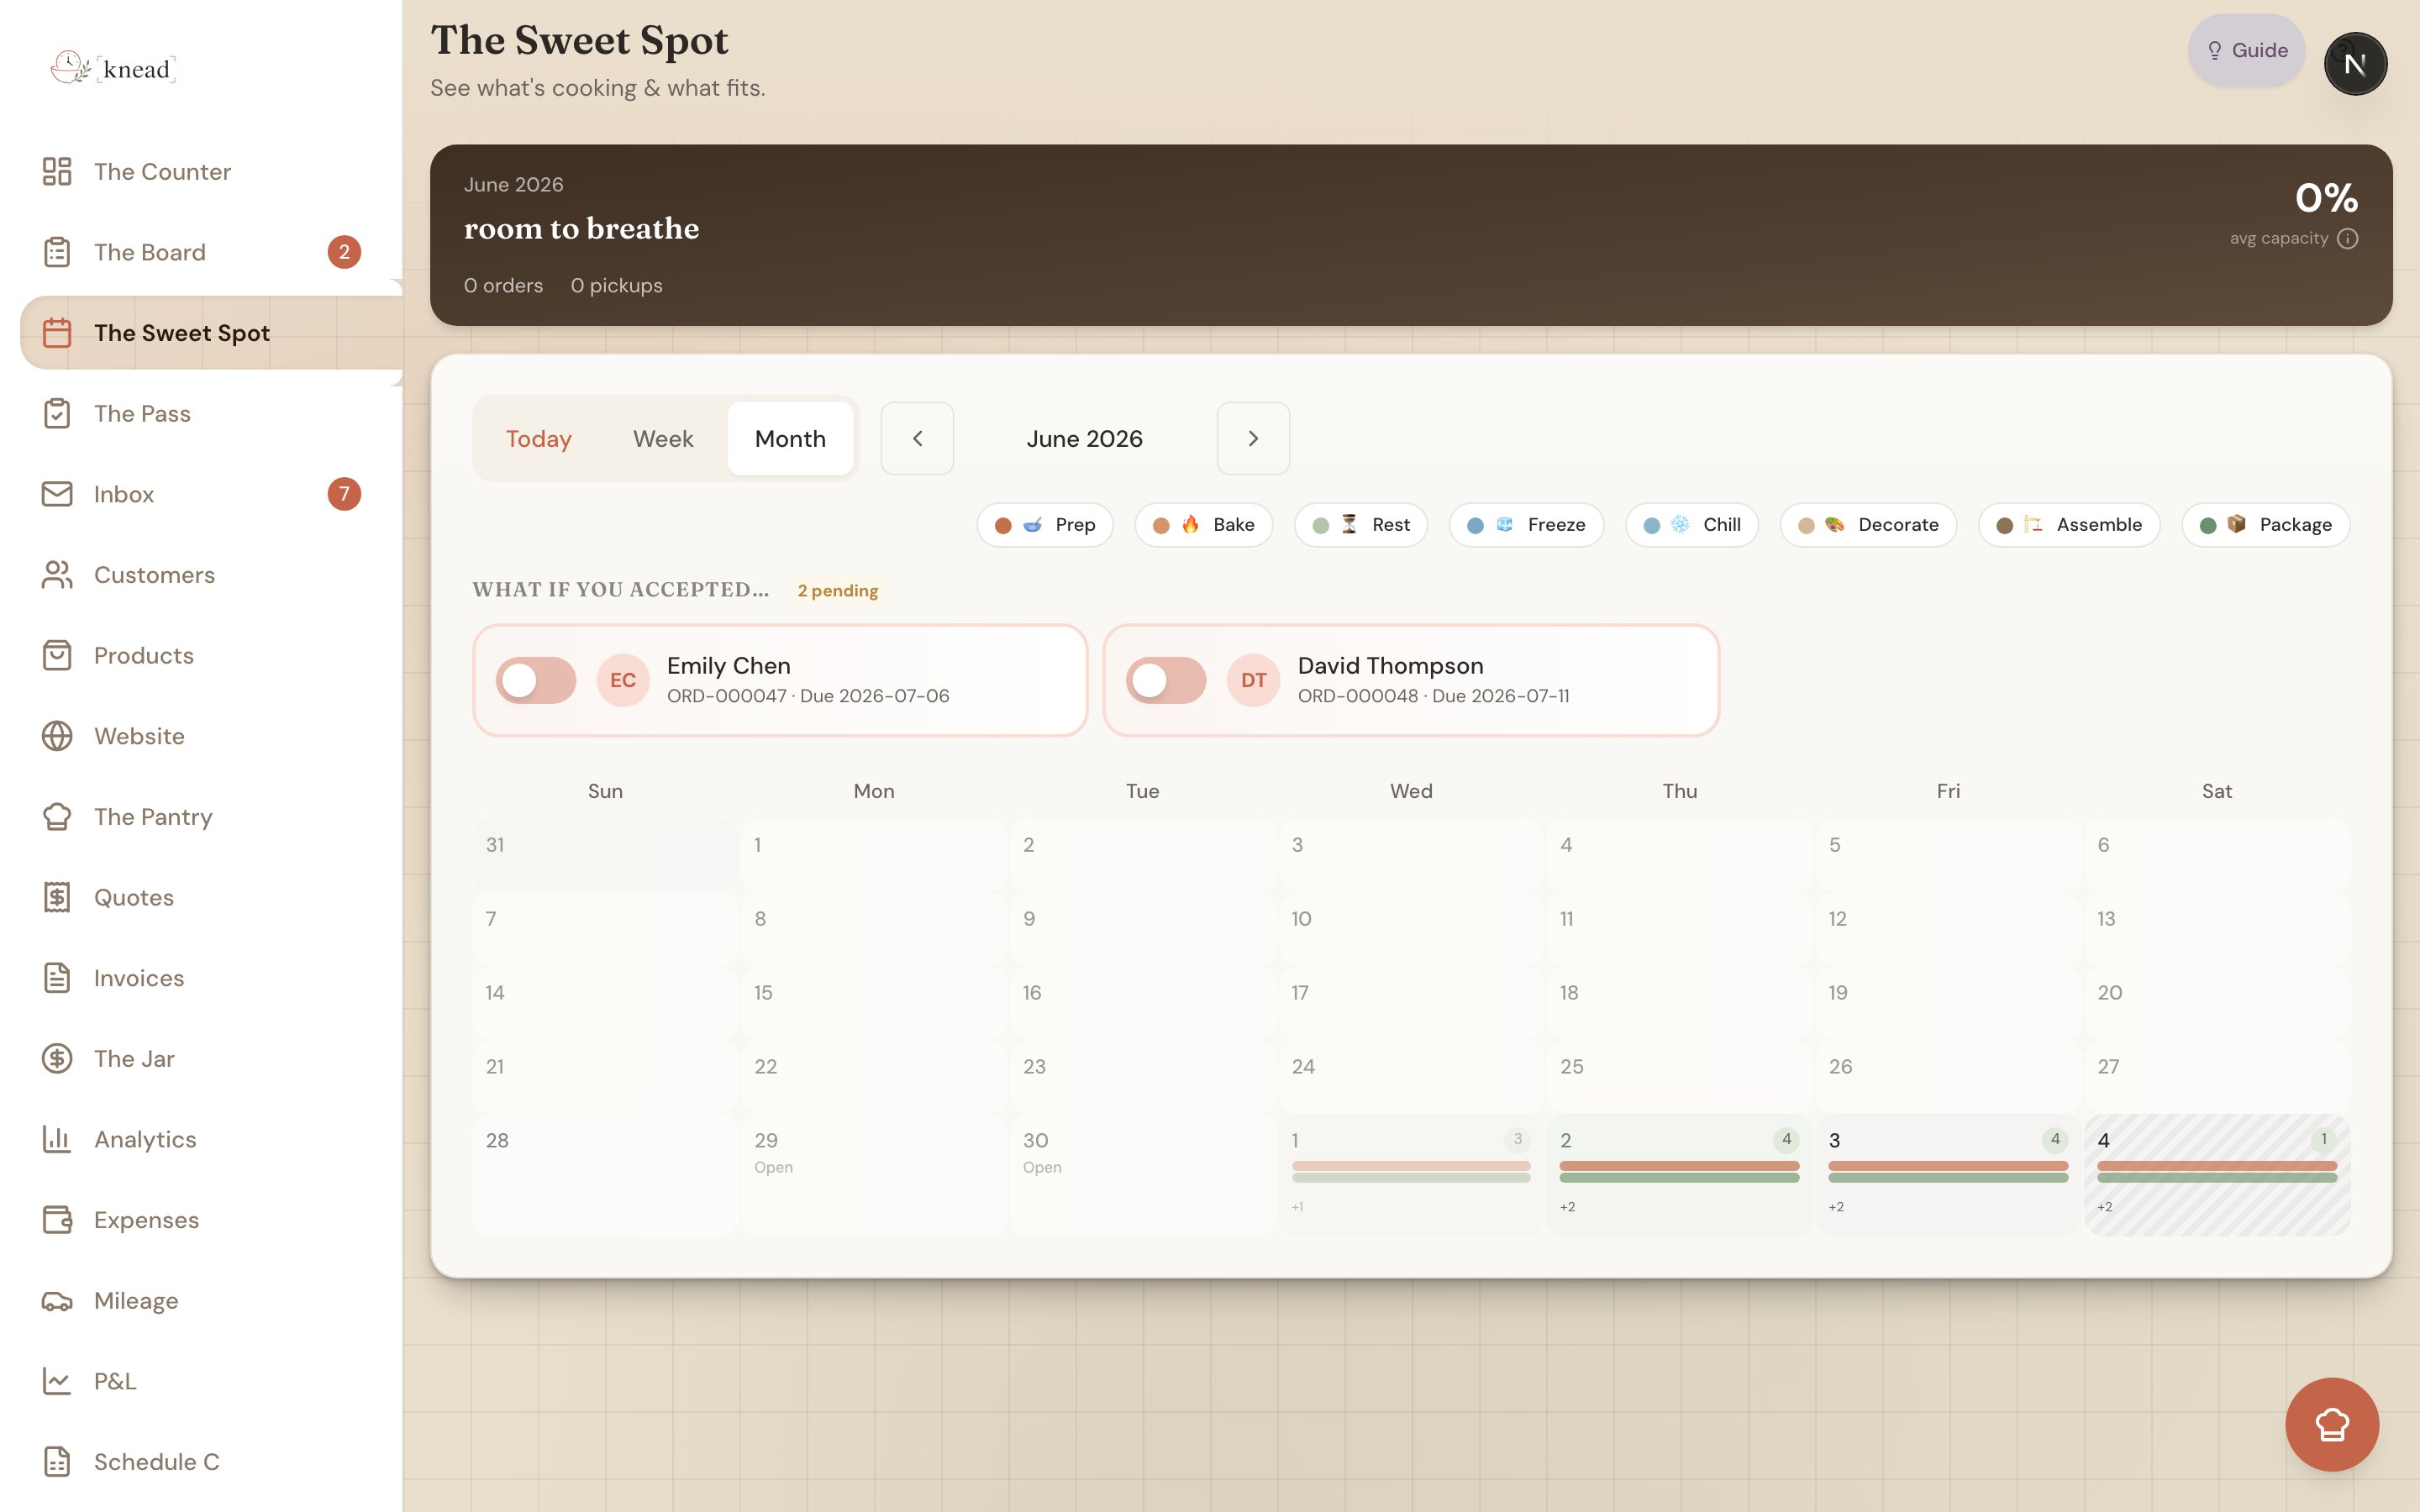The image size is (2420, 1512).
Task: Open The Jar dollar icon
Action: [57, 1058]
